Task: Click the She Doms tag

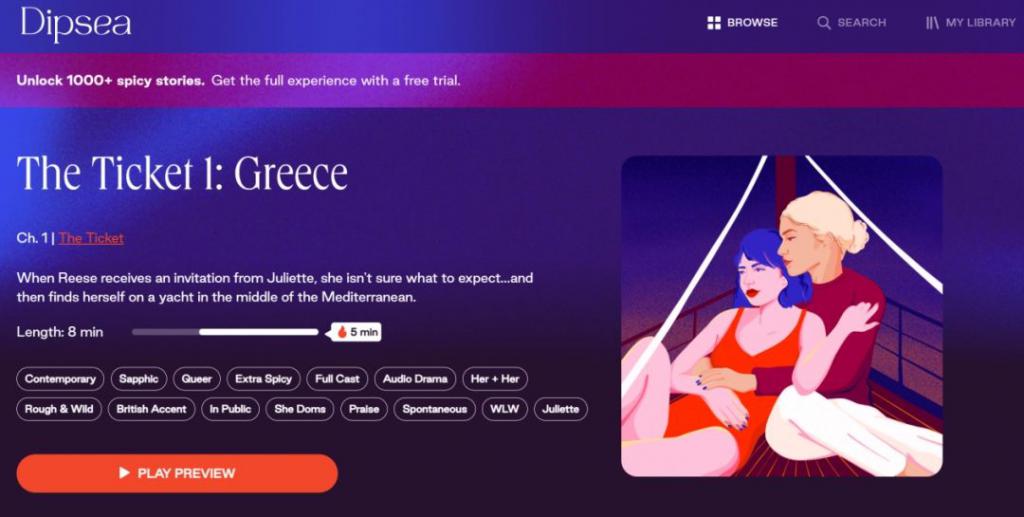Action: click(300, 409)
